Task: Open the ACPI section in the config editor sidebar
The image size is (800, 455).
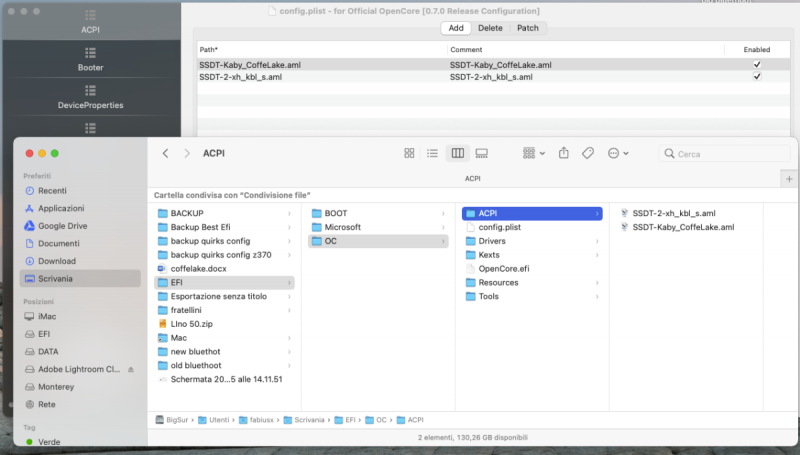Action: (90, 21)
